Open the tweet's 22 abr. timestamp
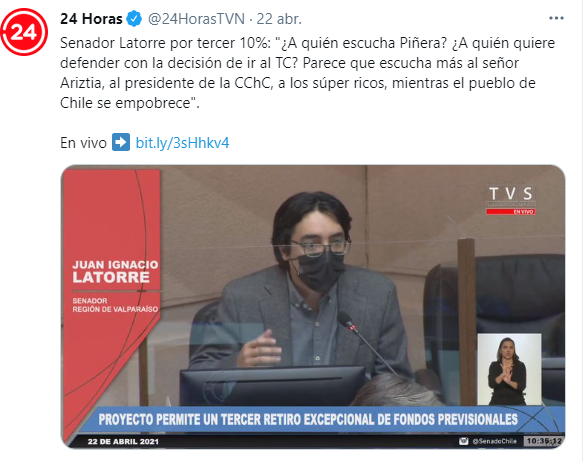Image resolution: width=584 pixels, height=461 pixels. [x=279, y=19]
